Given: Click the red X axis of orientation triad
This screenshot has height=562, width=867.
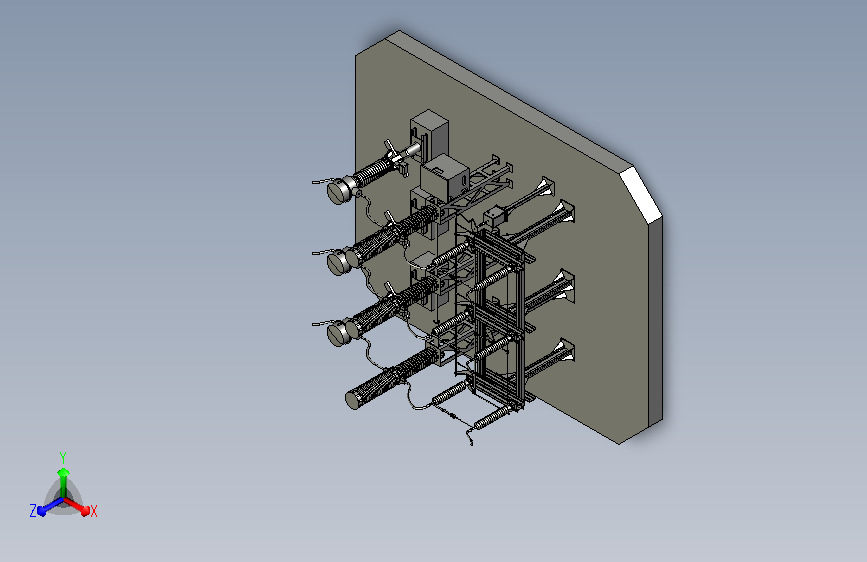Looking at the screenshot, I should click(82, 508).
